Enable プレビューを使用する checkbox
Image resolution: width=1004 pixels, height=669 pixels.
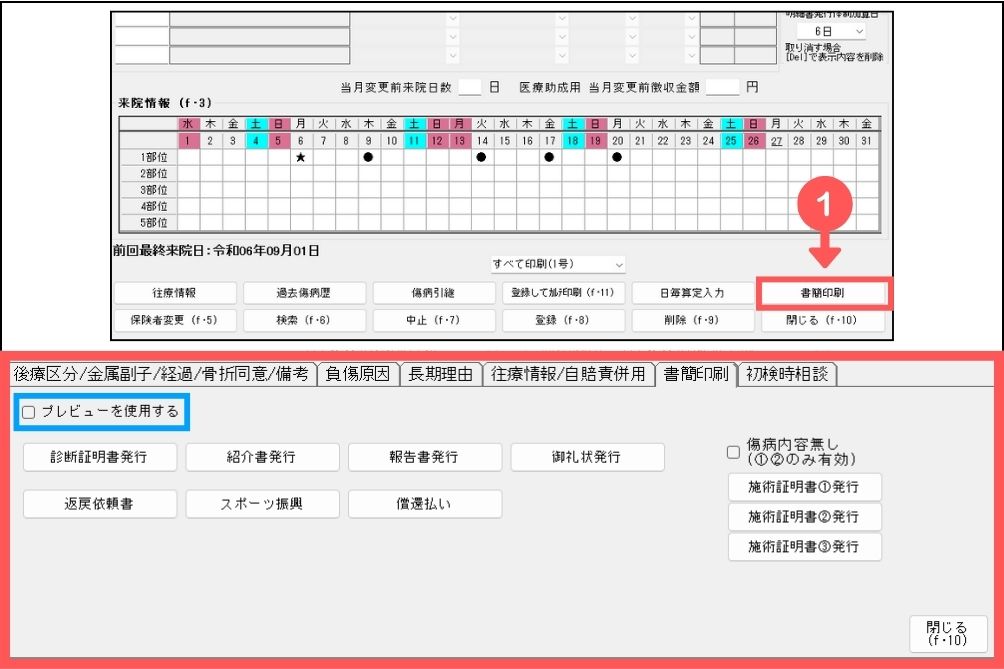29,411
